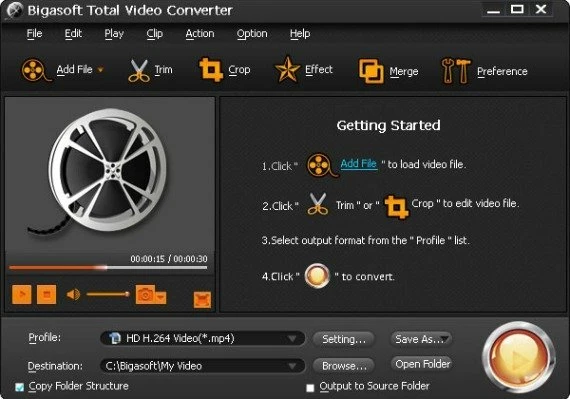
Task: Click the Browse... button
Action: pos(344,366)
